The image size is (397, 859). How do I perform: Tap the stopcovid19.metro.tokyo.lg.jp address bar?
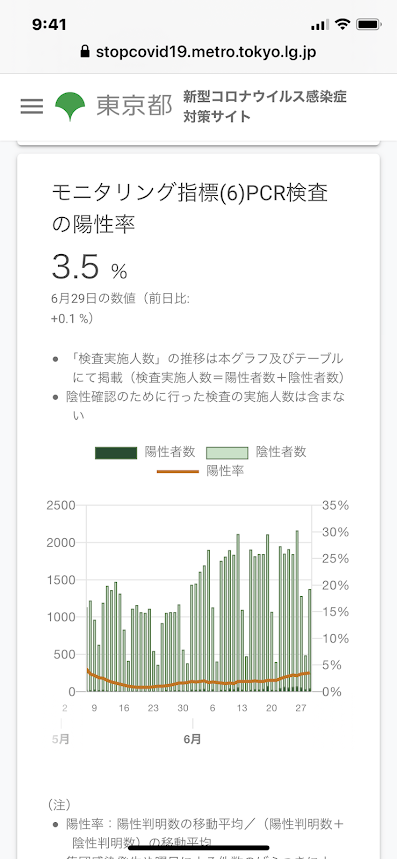[198, 52]
